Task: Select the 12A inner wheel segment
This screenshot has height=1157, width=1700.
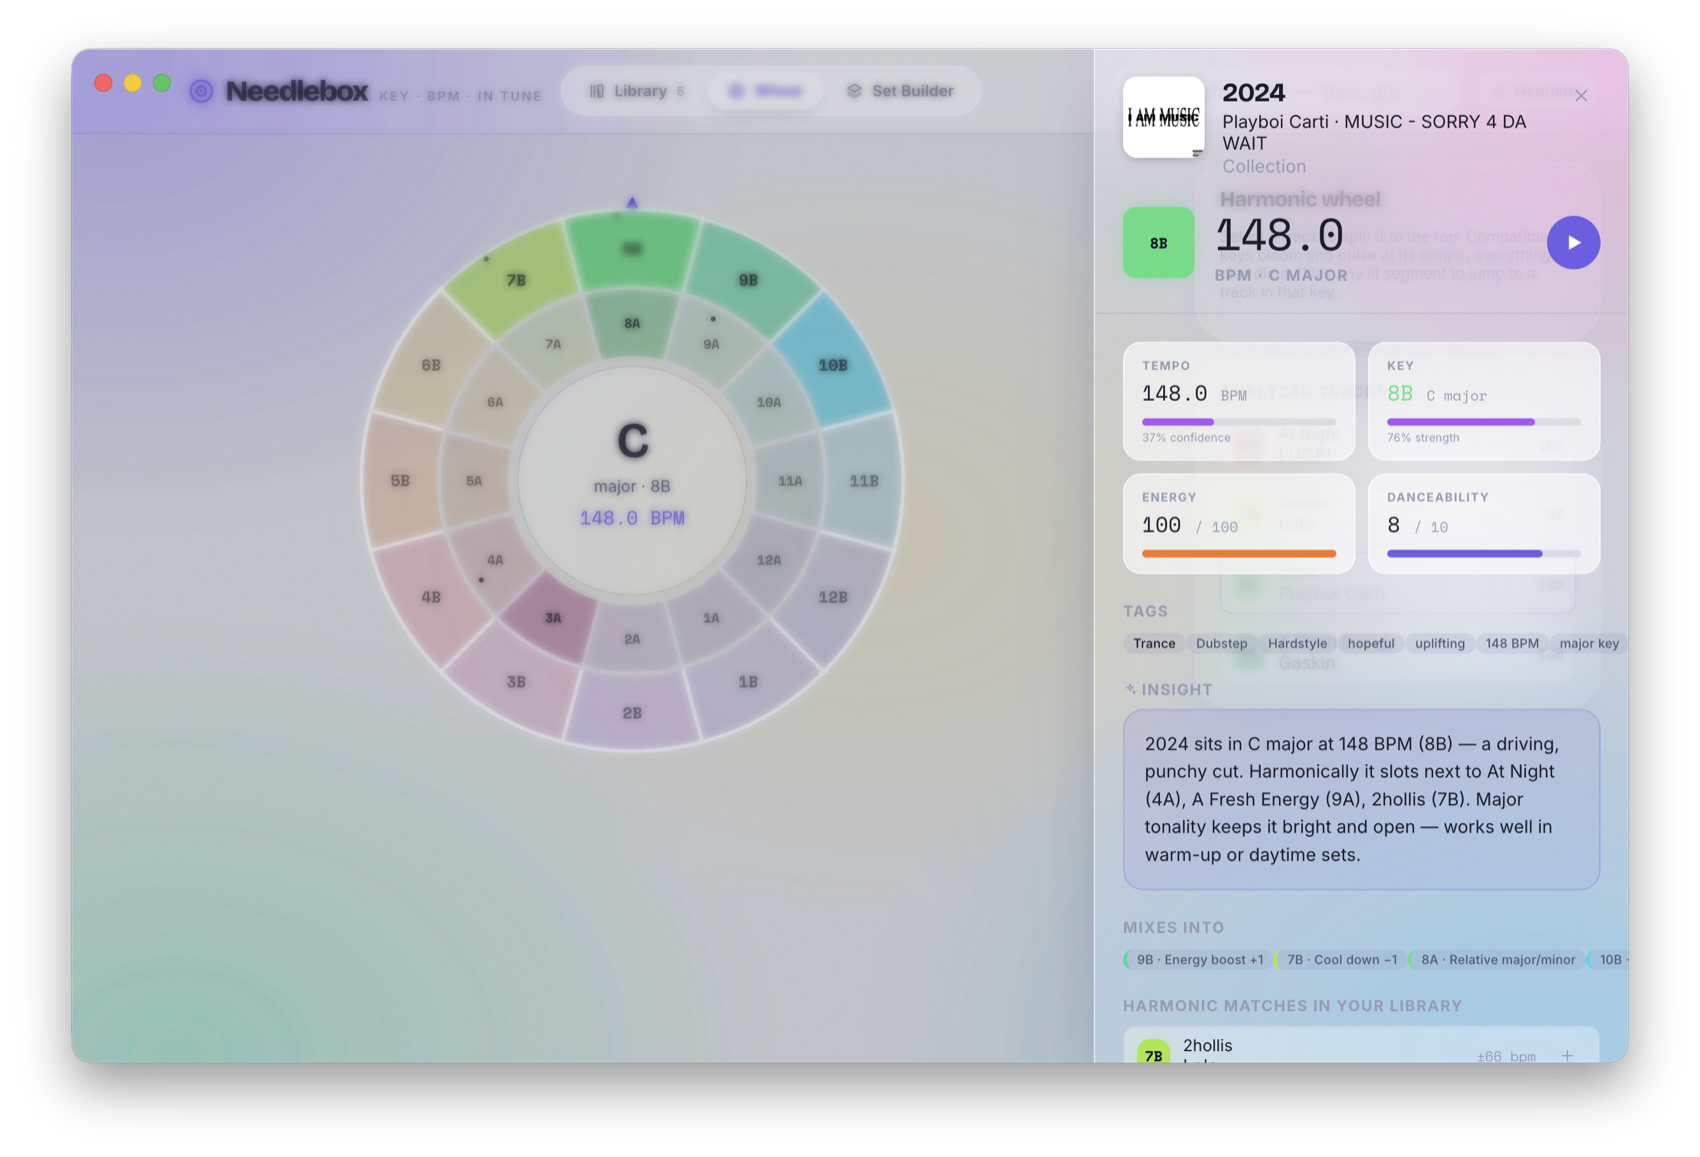Action: click(769, 560)
